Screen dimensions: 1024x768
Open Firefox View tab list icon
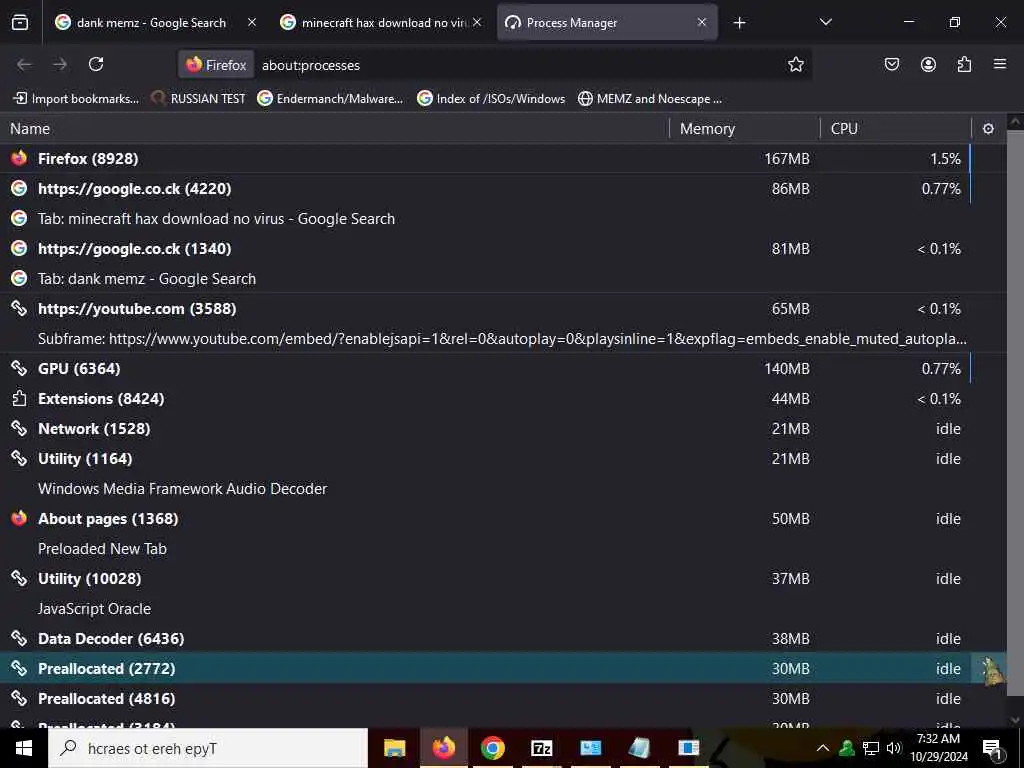(x=20, y=22)
